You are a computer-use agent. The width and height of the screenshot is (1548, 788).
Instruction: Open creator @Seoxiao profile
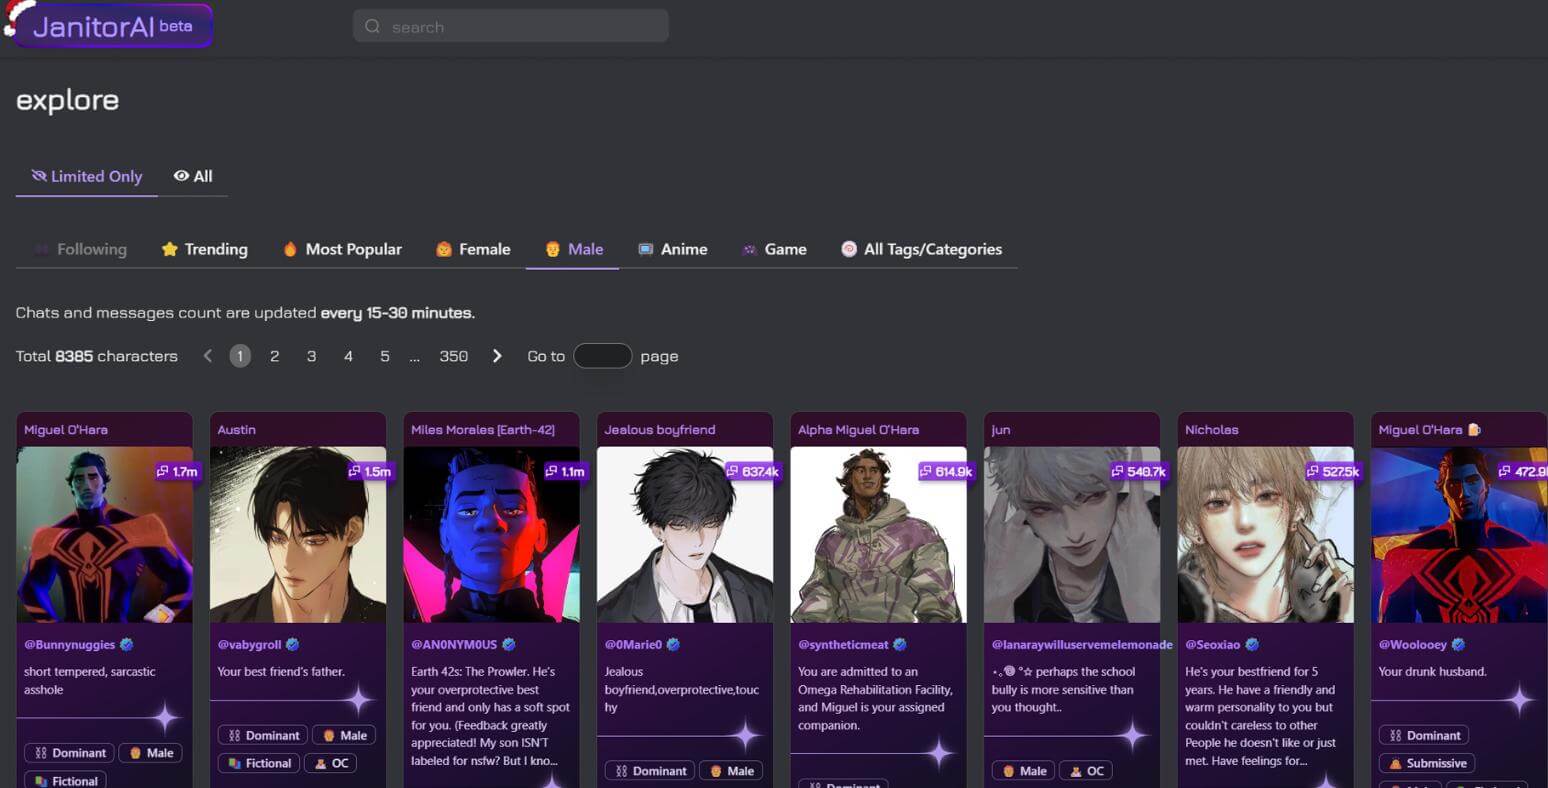click(1213, 645)
